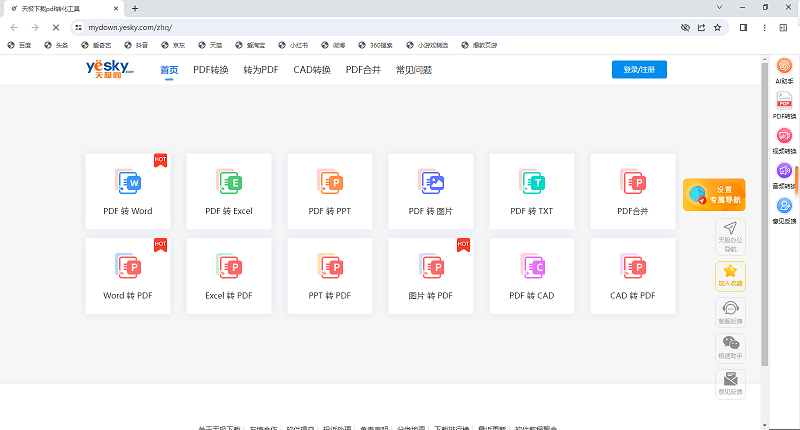The height and width of the screenshot is (430, 800).
Task: Launch the PDF合并 tool card
Action: (x=632, y=190)
